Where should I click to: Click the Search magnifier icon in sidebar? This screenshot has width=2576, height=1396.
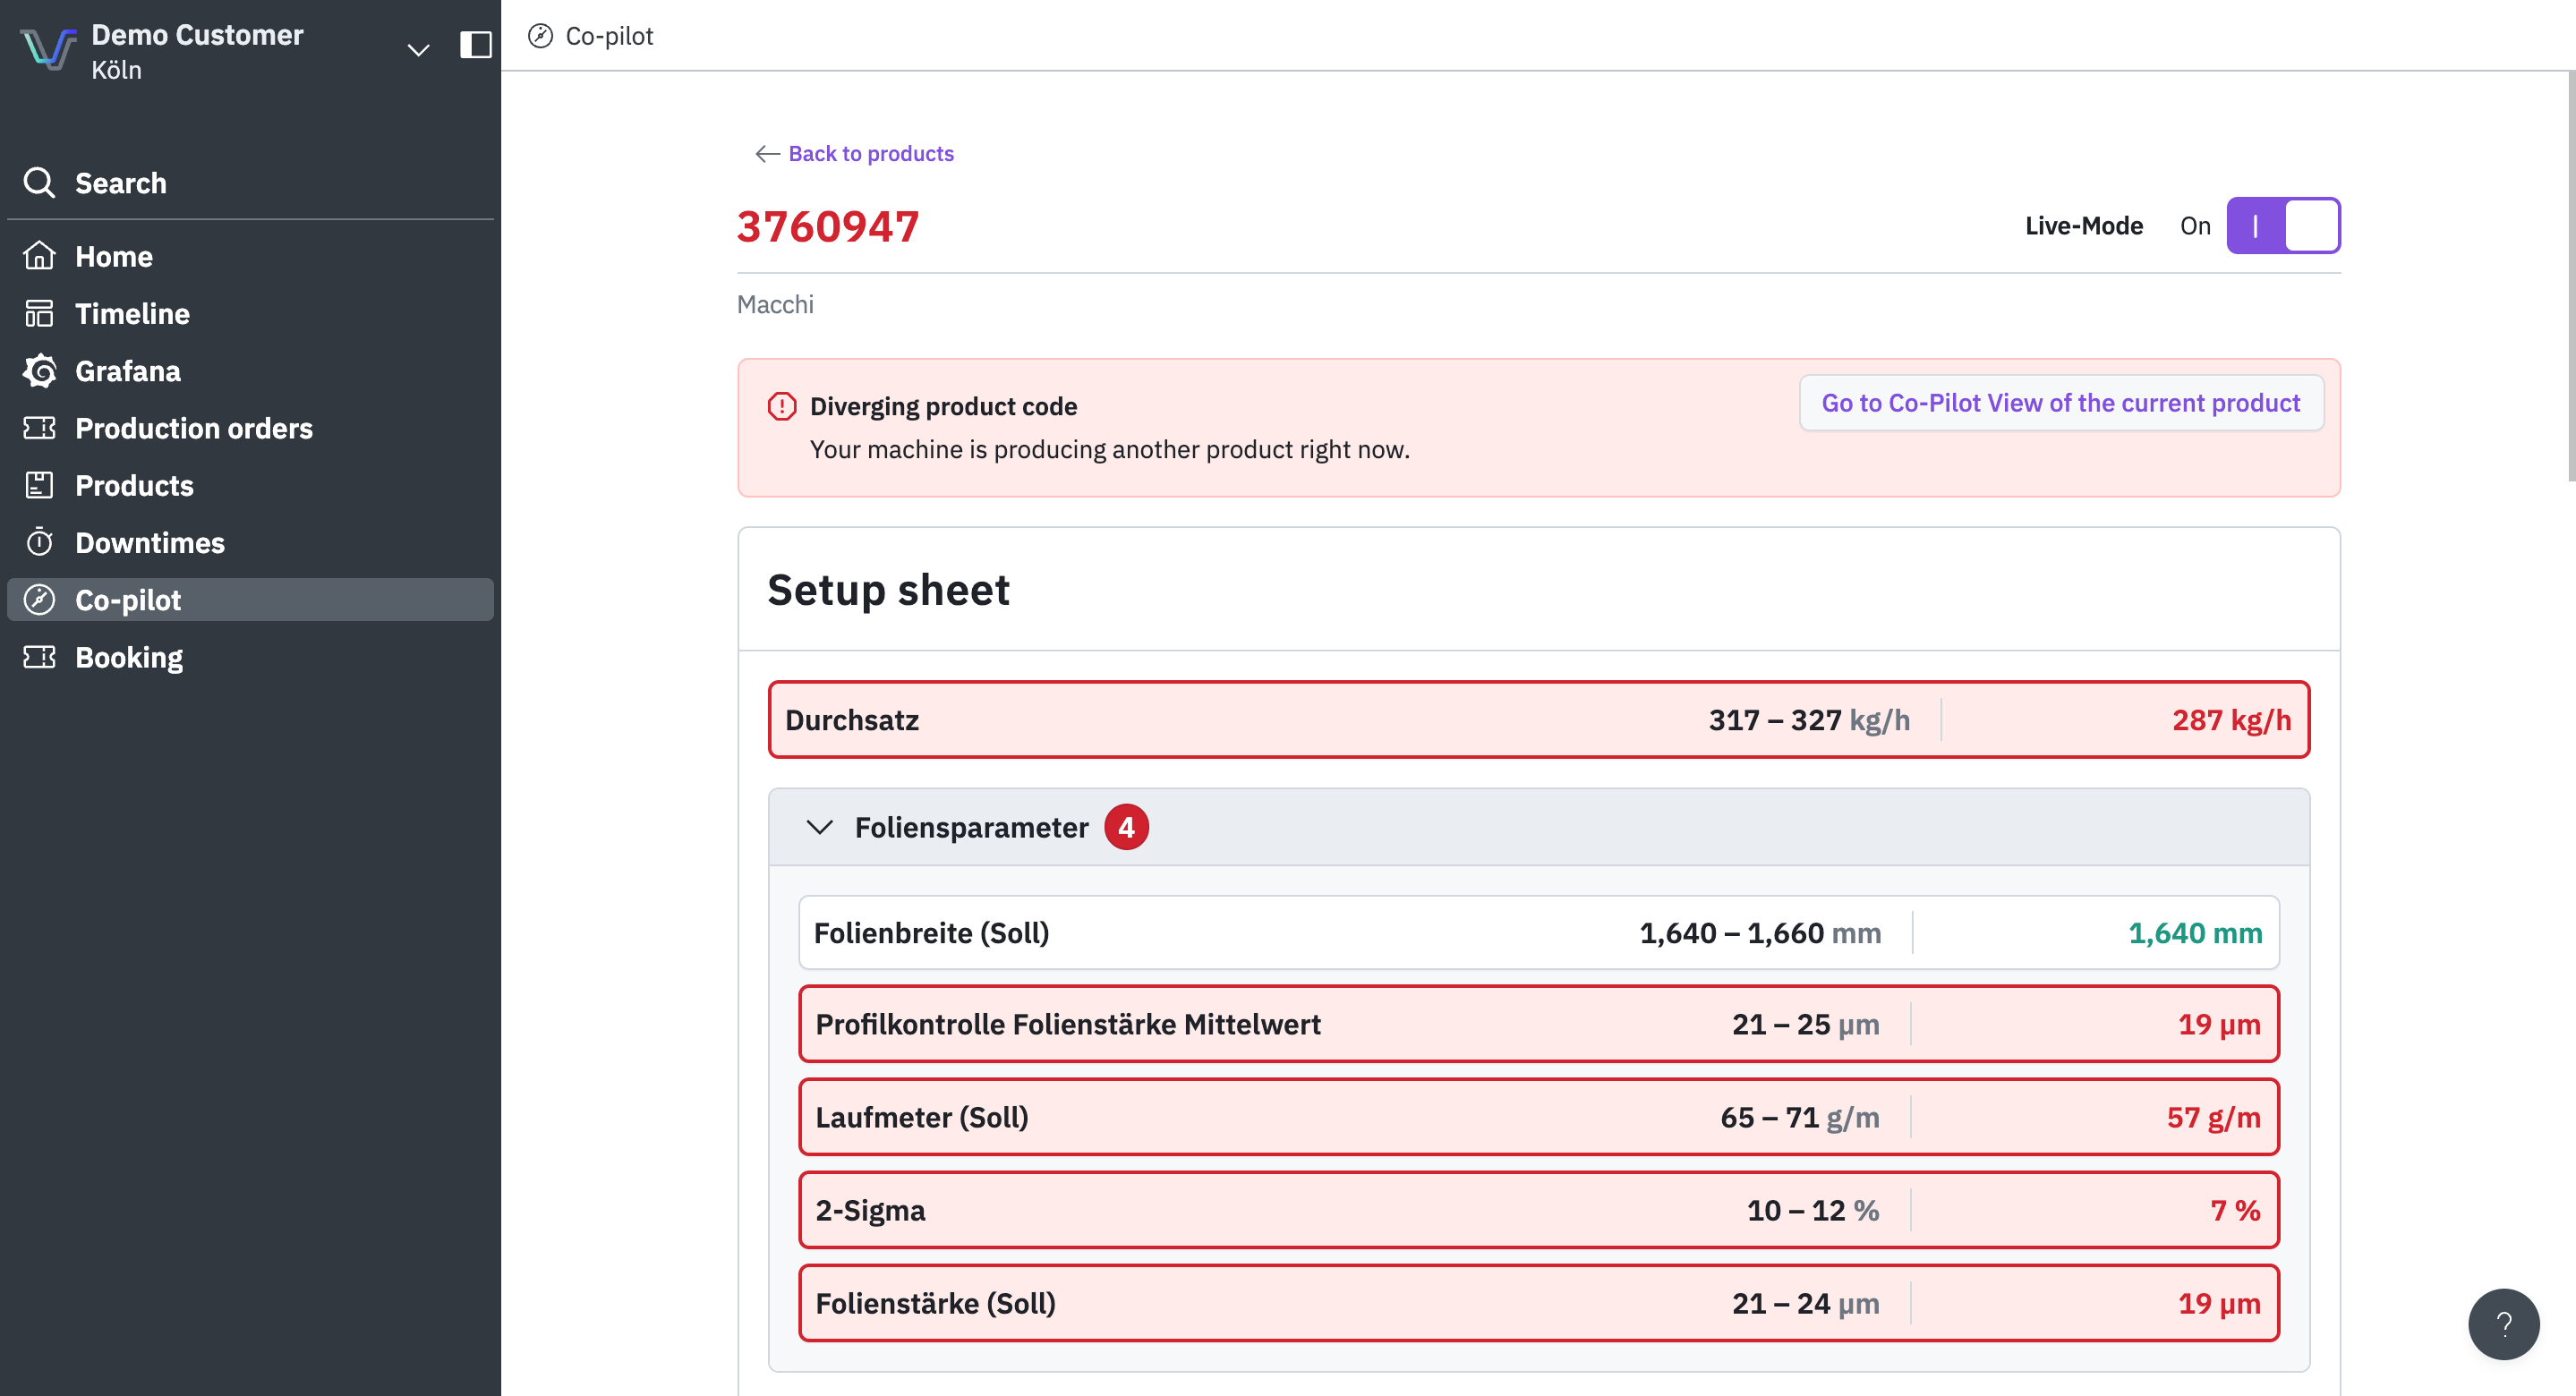pos(39,183)
